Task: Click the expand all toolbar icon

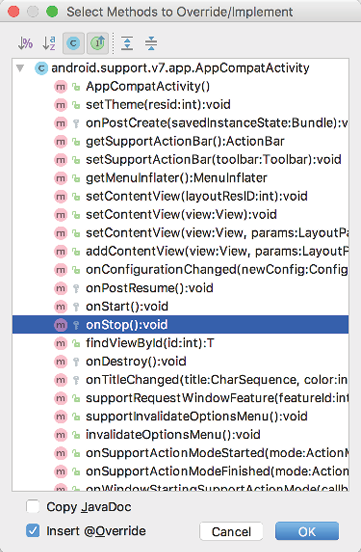Action: [x=127, y=43]
